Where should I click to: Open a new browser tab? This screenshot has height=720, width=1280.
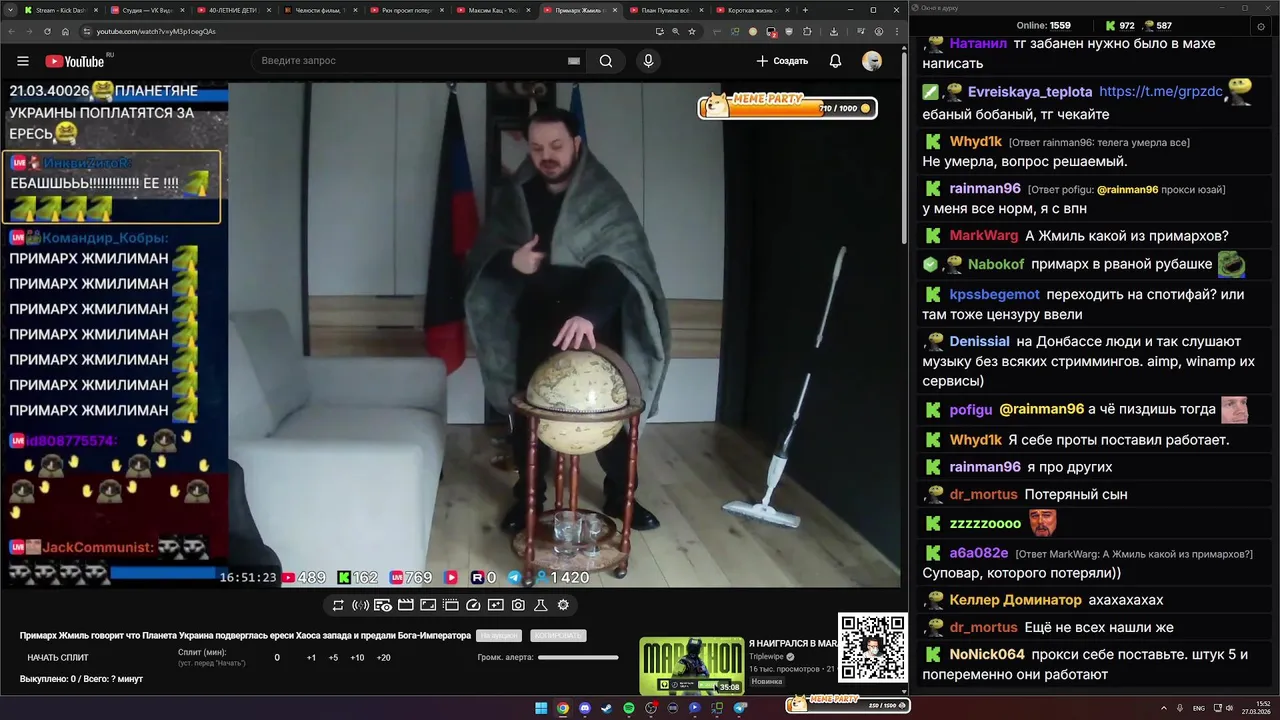pyautogui.click(x=805, y=10)
